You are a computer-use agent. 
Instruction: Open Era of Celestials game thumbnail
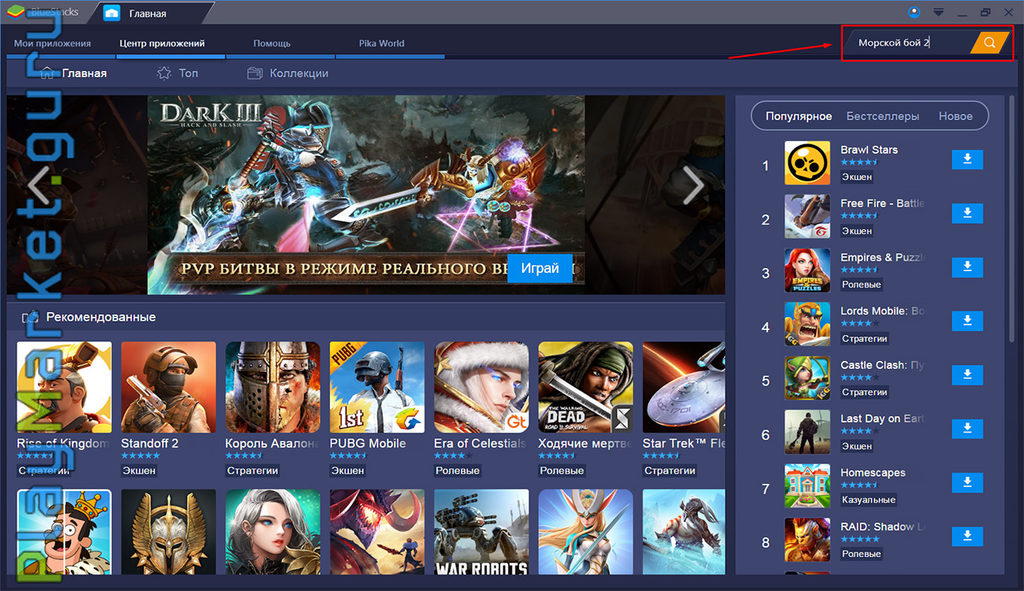click(x=481, y=387)
